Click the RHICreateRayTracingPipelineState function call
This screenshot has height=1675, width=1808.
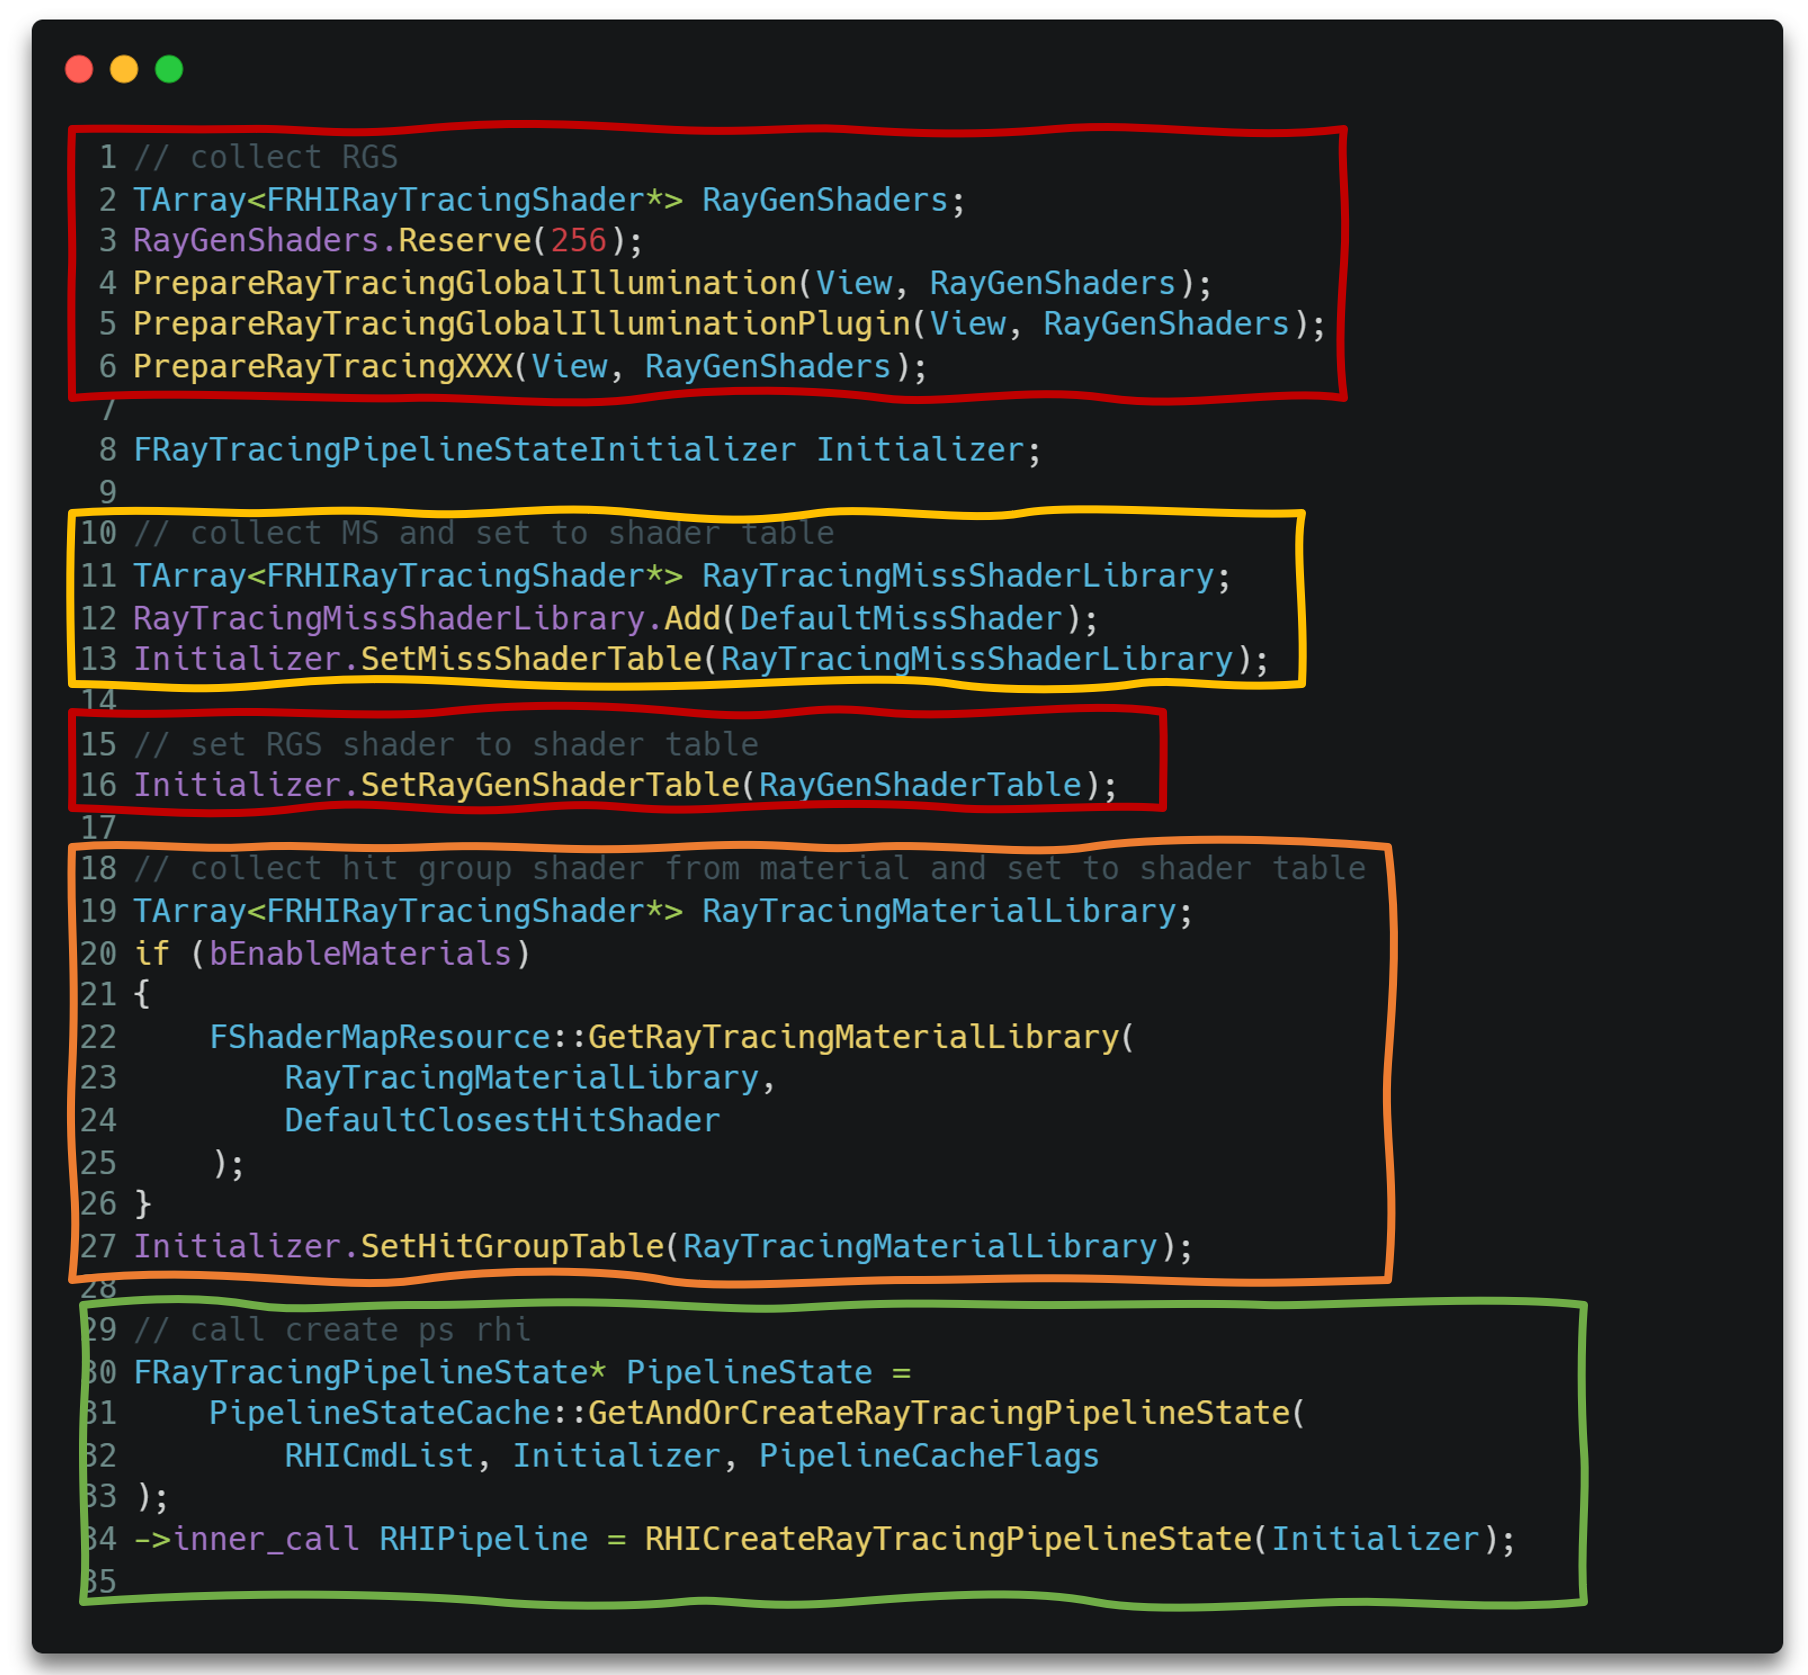tap(948, 1539)
